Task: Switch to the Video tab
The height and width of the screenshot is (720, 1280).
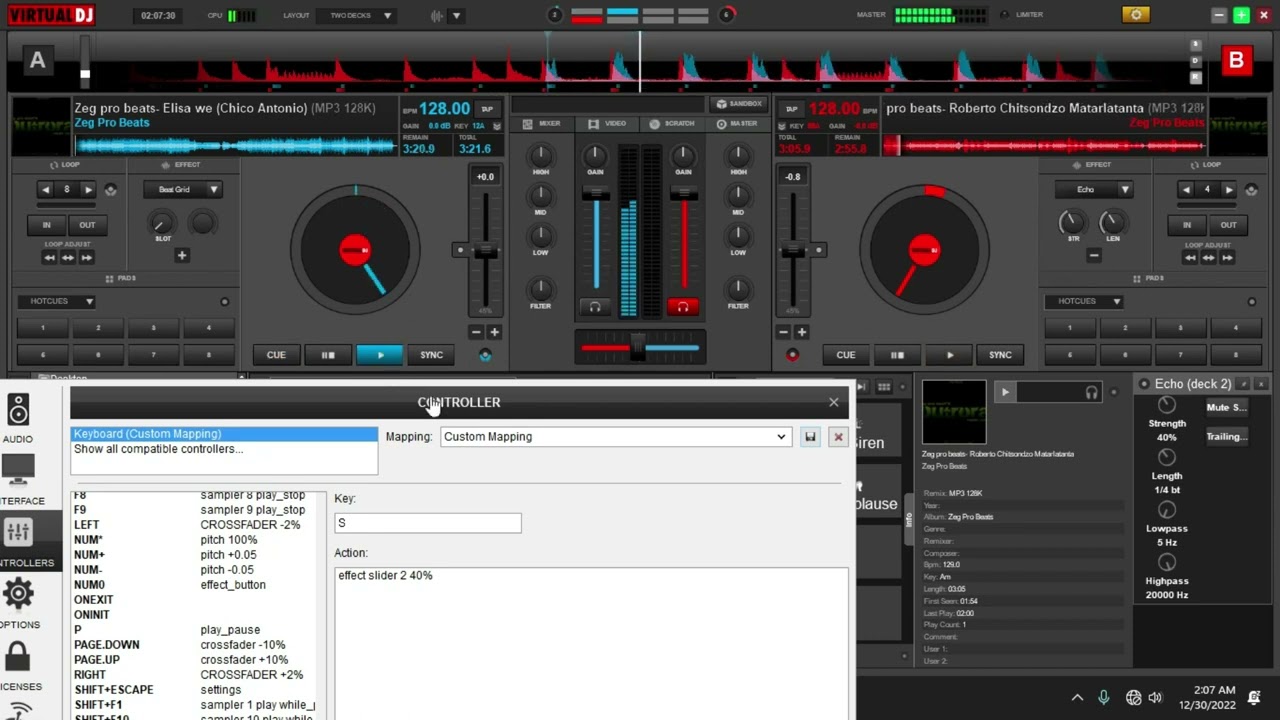Action: pos(607,124)
